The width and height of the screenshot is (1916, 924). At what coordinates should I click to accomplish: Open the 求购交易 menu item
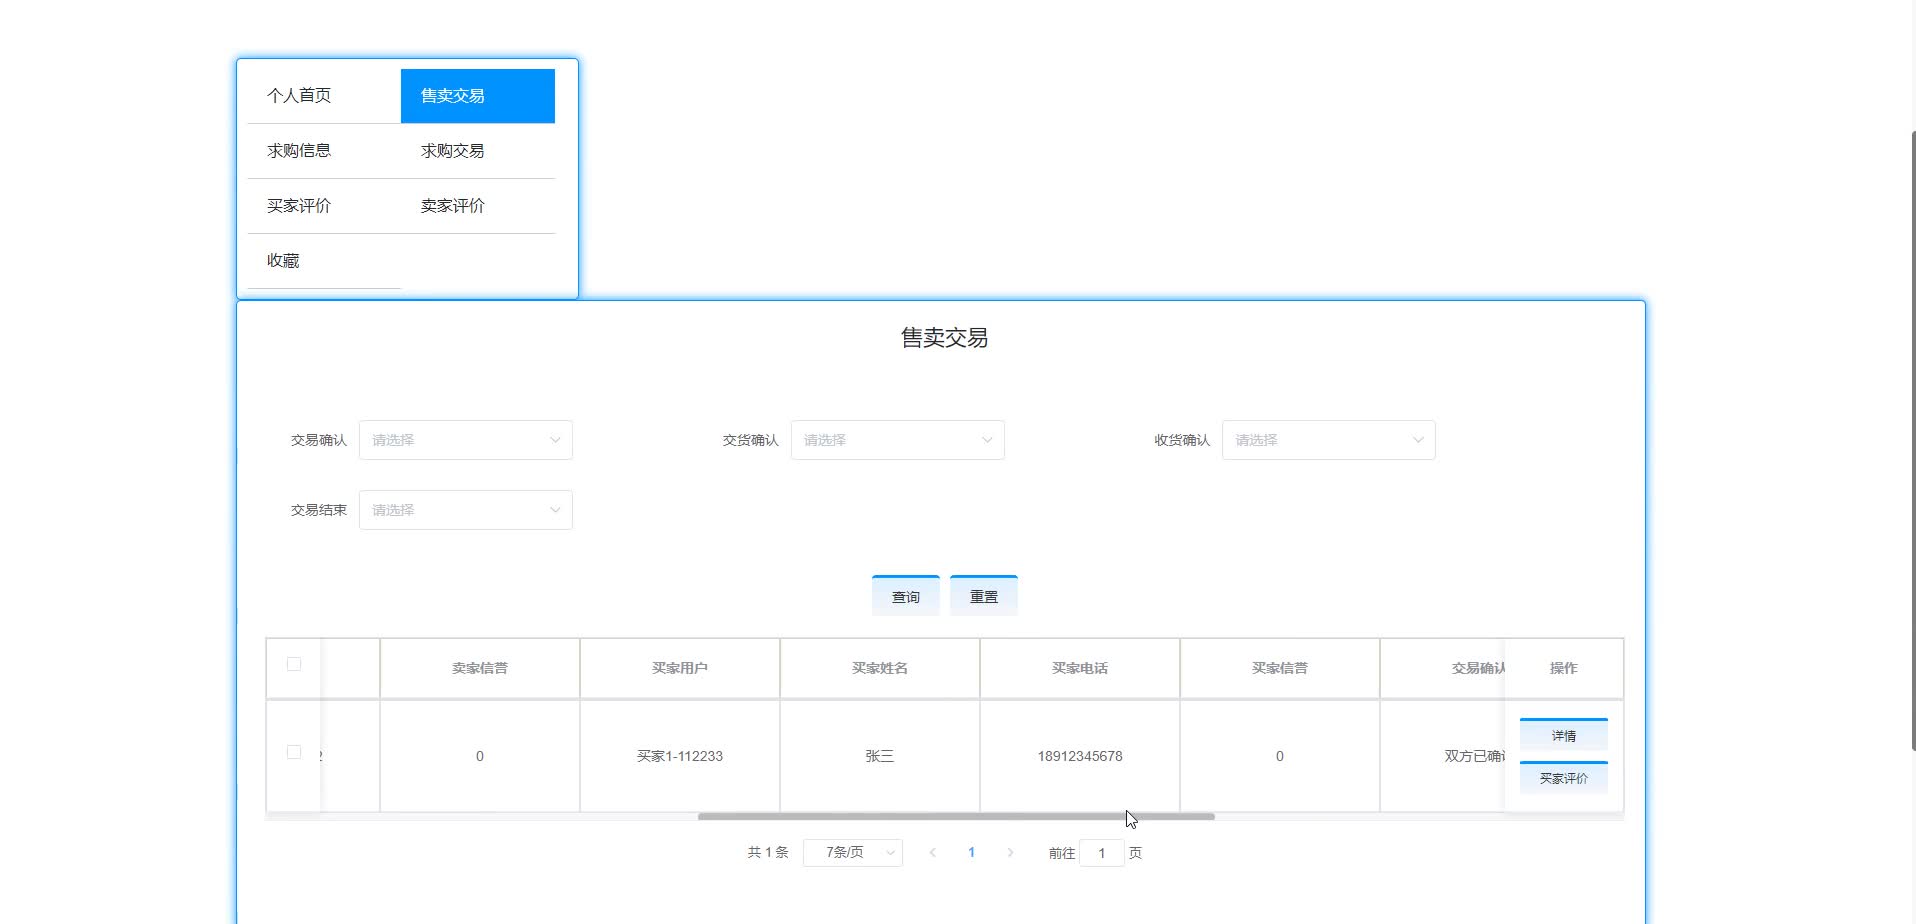click(x=478, y=151)
